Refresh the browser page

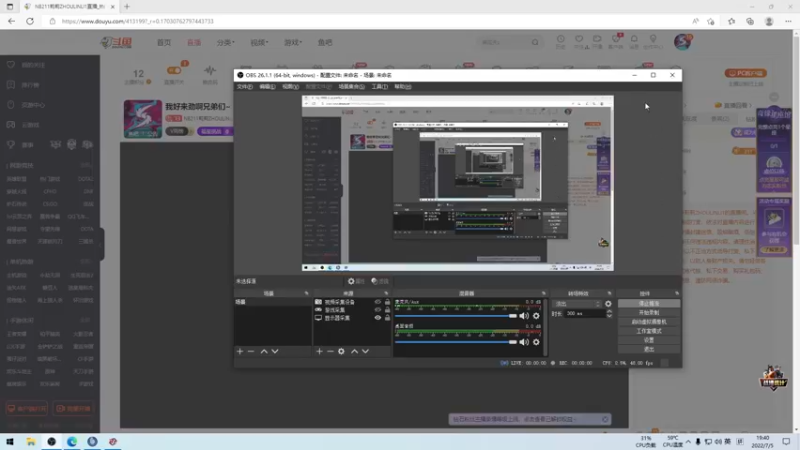30,21
